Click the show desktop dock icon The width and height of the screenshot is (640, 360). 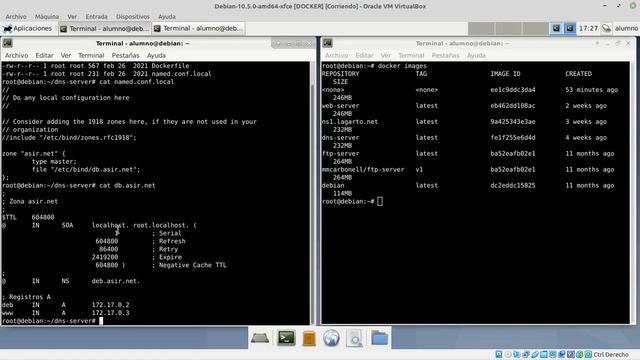pos(260,338)
